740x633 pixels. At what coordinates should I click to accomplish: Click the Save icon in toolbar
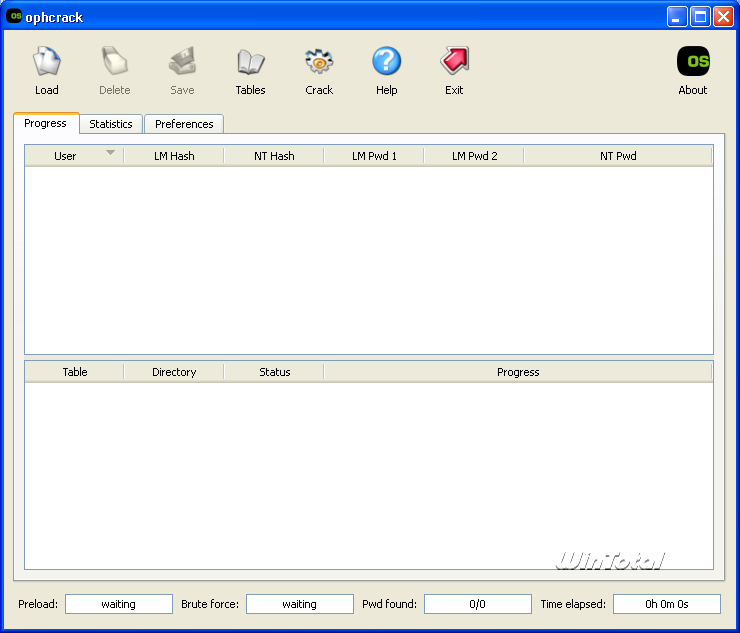pyautogui.click(x=182, y=63)
